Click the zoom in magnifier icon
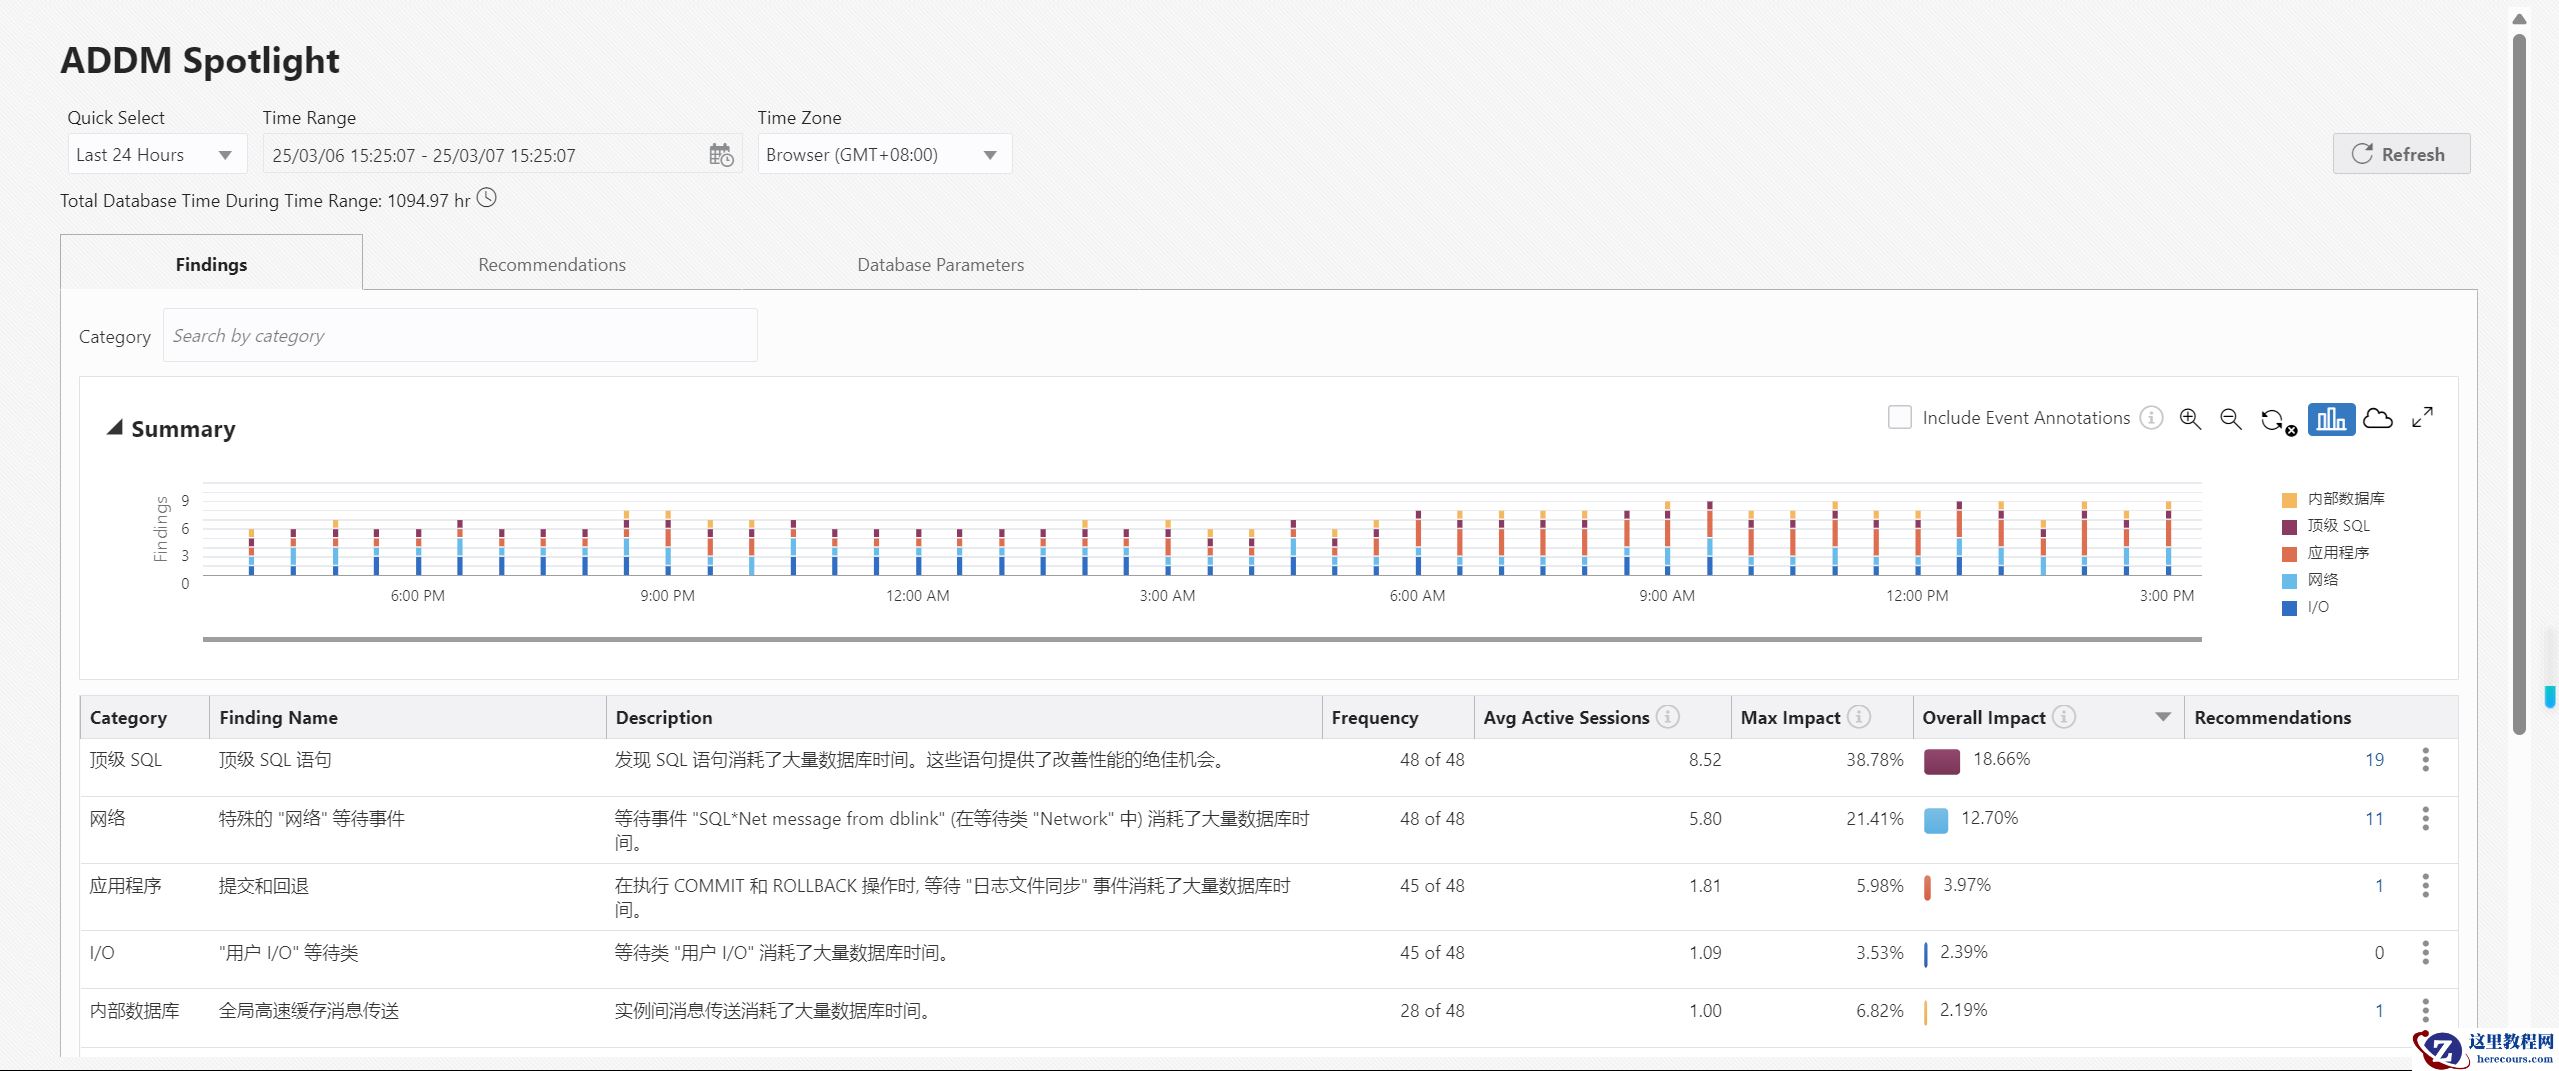This screenshot has height=1071, width=2559. coord(2190,419)
